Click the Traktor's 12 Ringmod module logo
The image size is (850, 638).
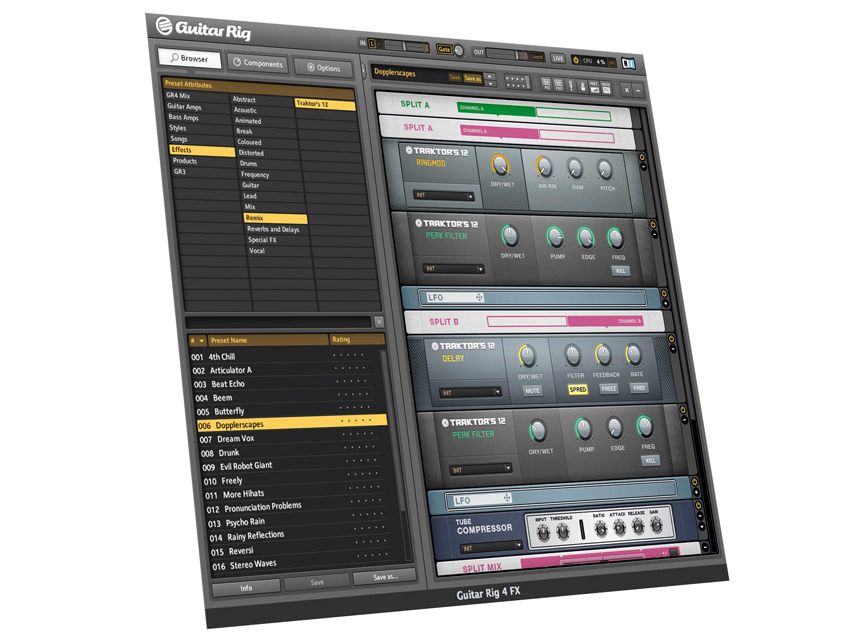pos(409,150)
